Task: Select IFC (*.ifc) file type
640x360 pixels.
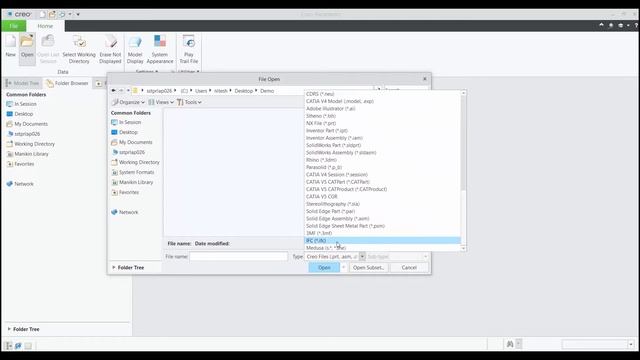Action: coord(382,241)
